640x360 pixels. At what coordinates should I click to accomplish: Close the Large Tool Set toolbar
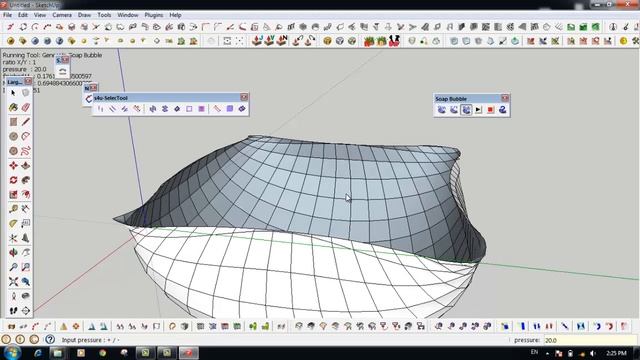click(28, 82)
